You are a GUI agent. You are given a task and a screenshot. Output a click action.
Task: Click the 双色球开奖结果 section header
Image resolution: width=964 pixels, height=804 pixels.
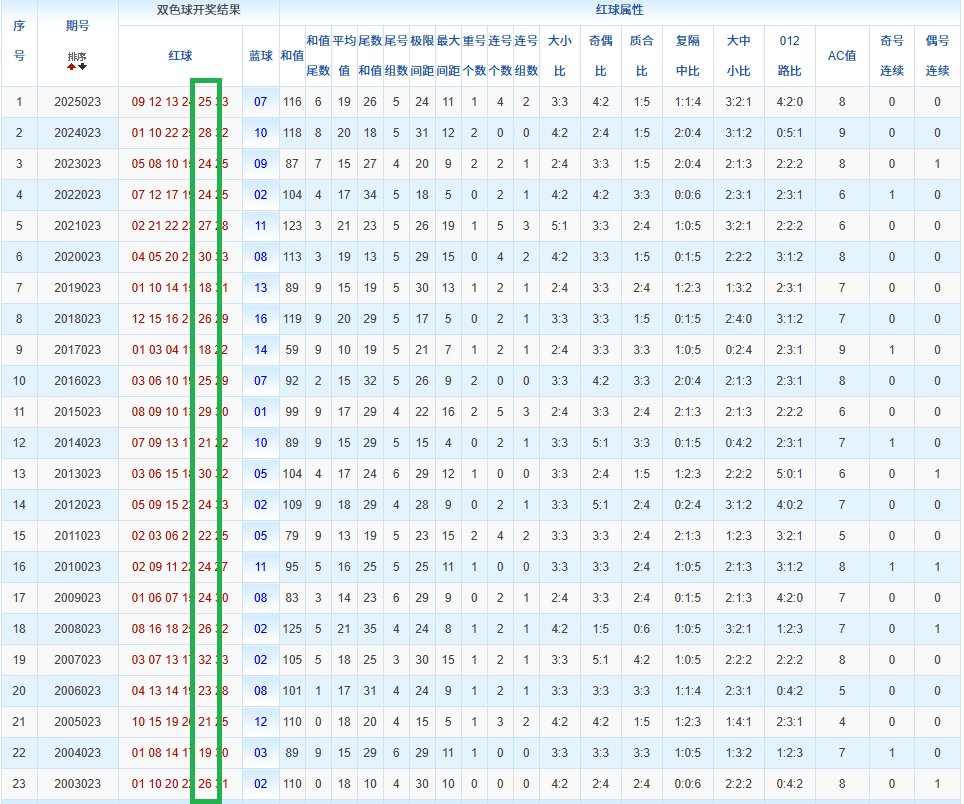(198, 11)
